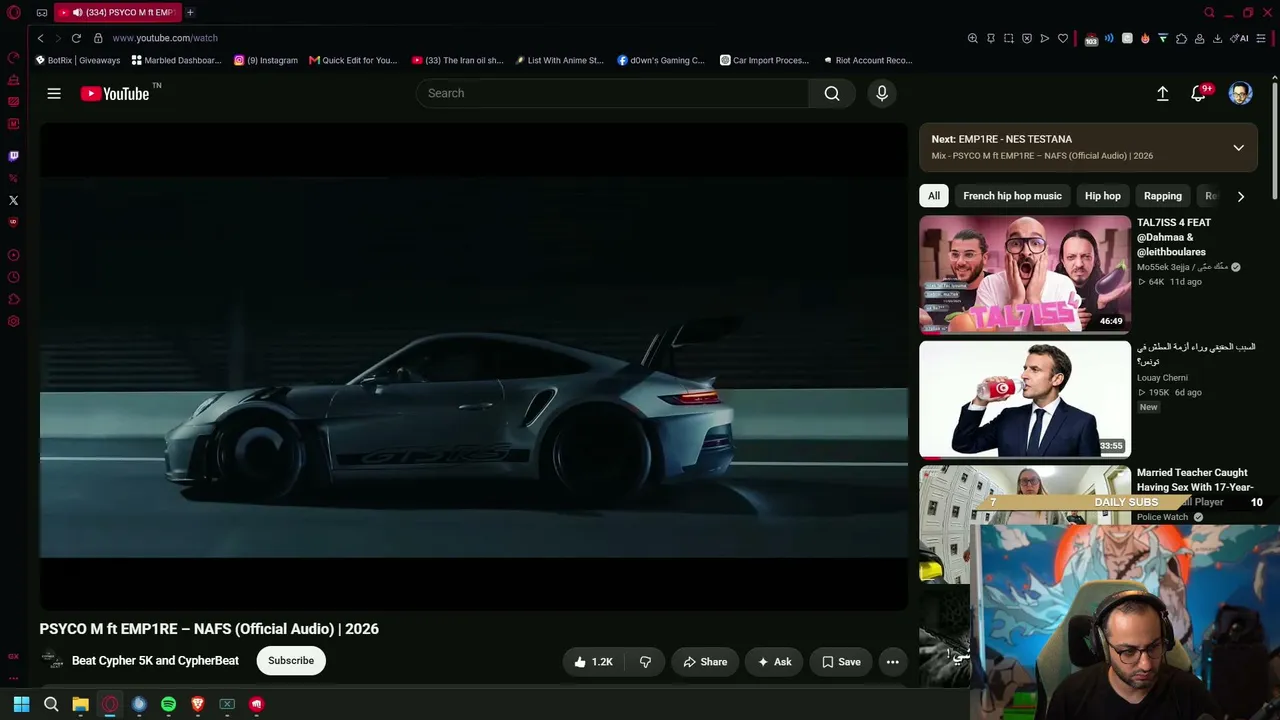Viewport: 1280px width, 720px height.
Task: Open YouTube notifications bell
Action: click(x=1198, y=93)
